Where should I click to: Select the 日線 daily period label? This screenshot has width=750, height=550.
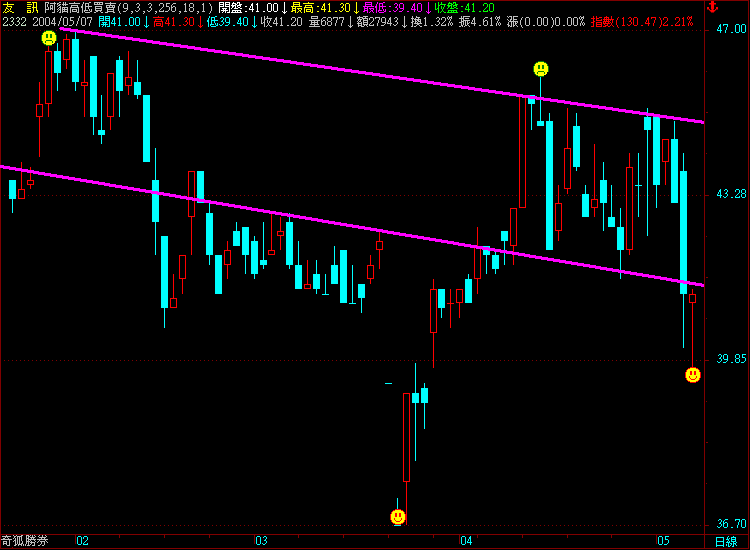[726, 542]
